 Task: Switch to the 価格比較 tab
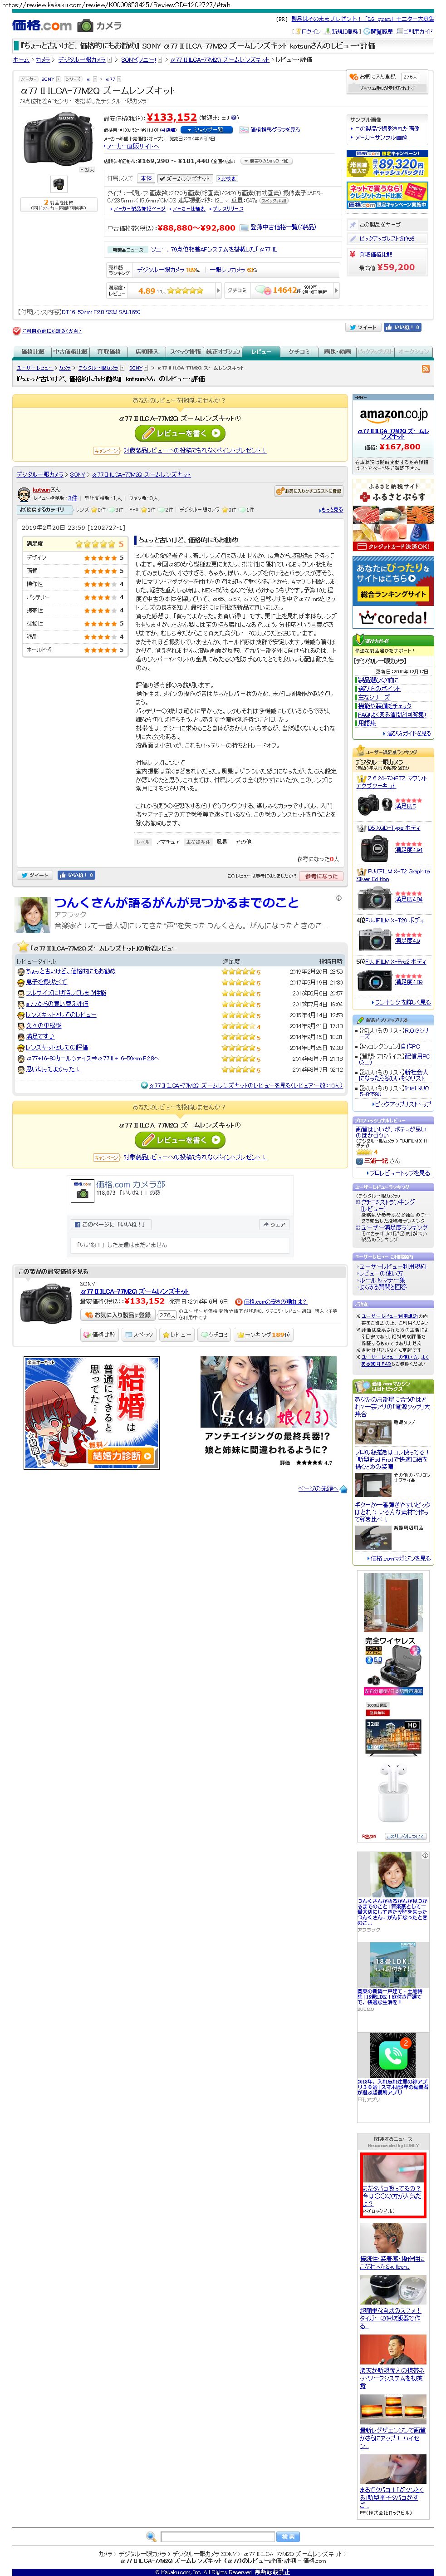click(33, 352)
